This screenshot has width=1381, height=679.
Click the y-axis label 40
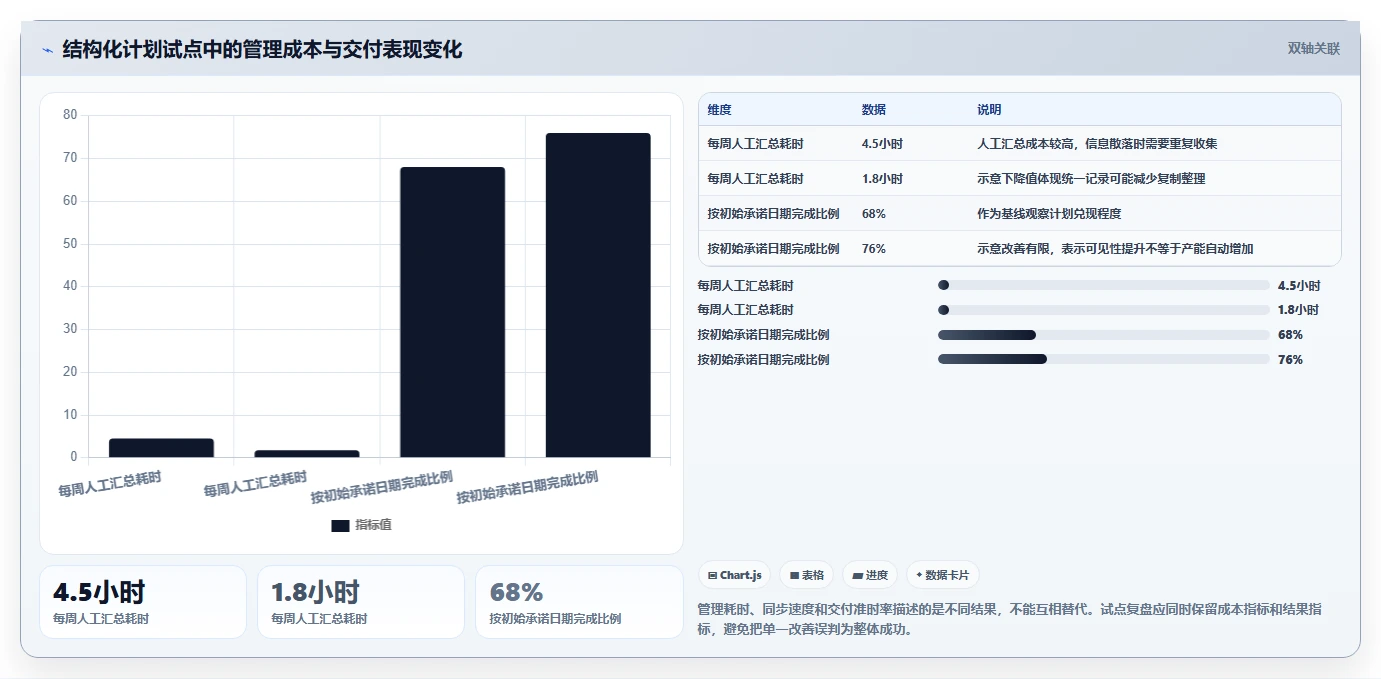pos(70,286)
